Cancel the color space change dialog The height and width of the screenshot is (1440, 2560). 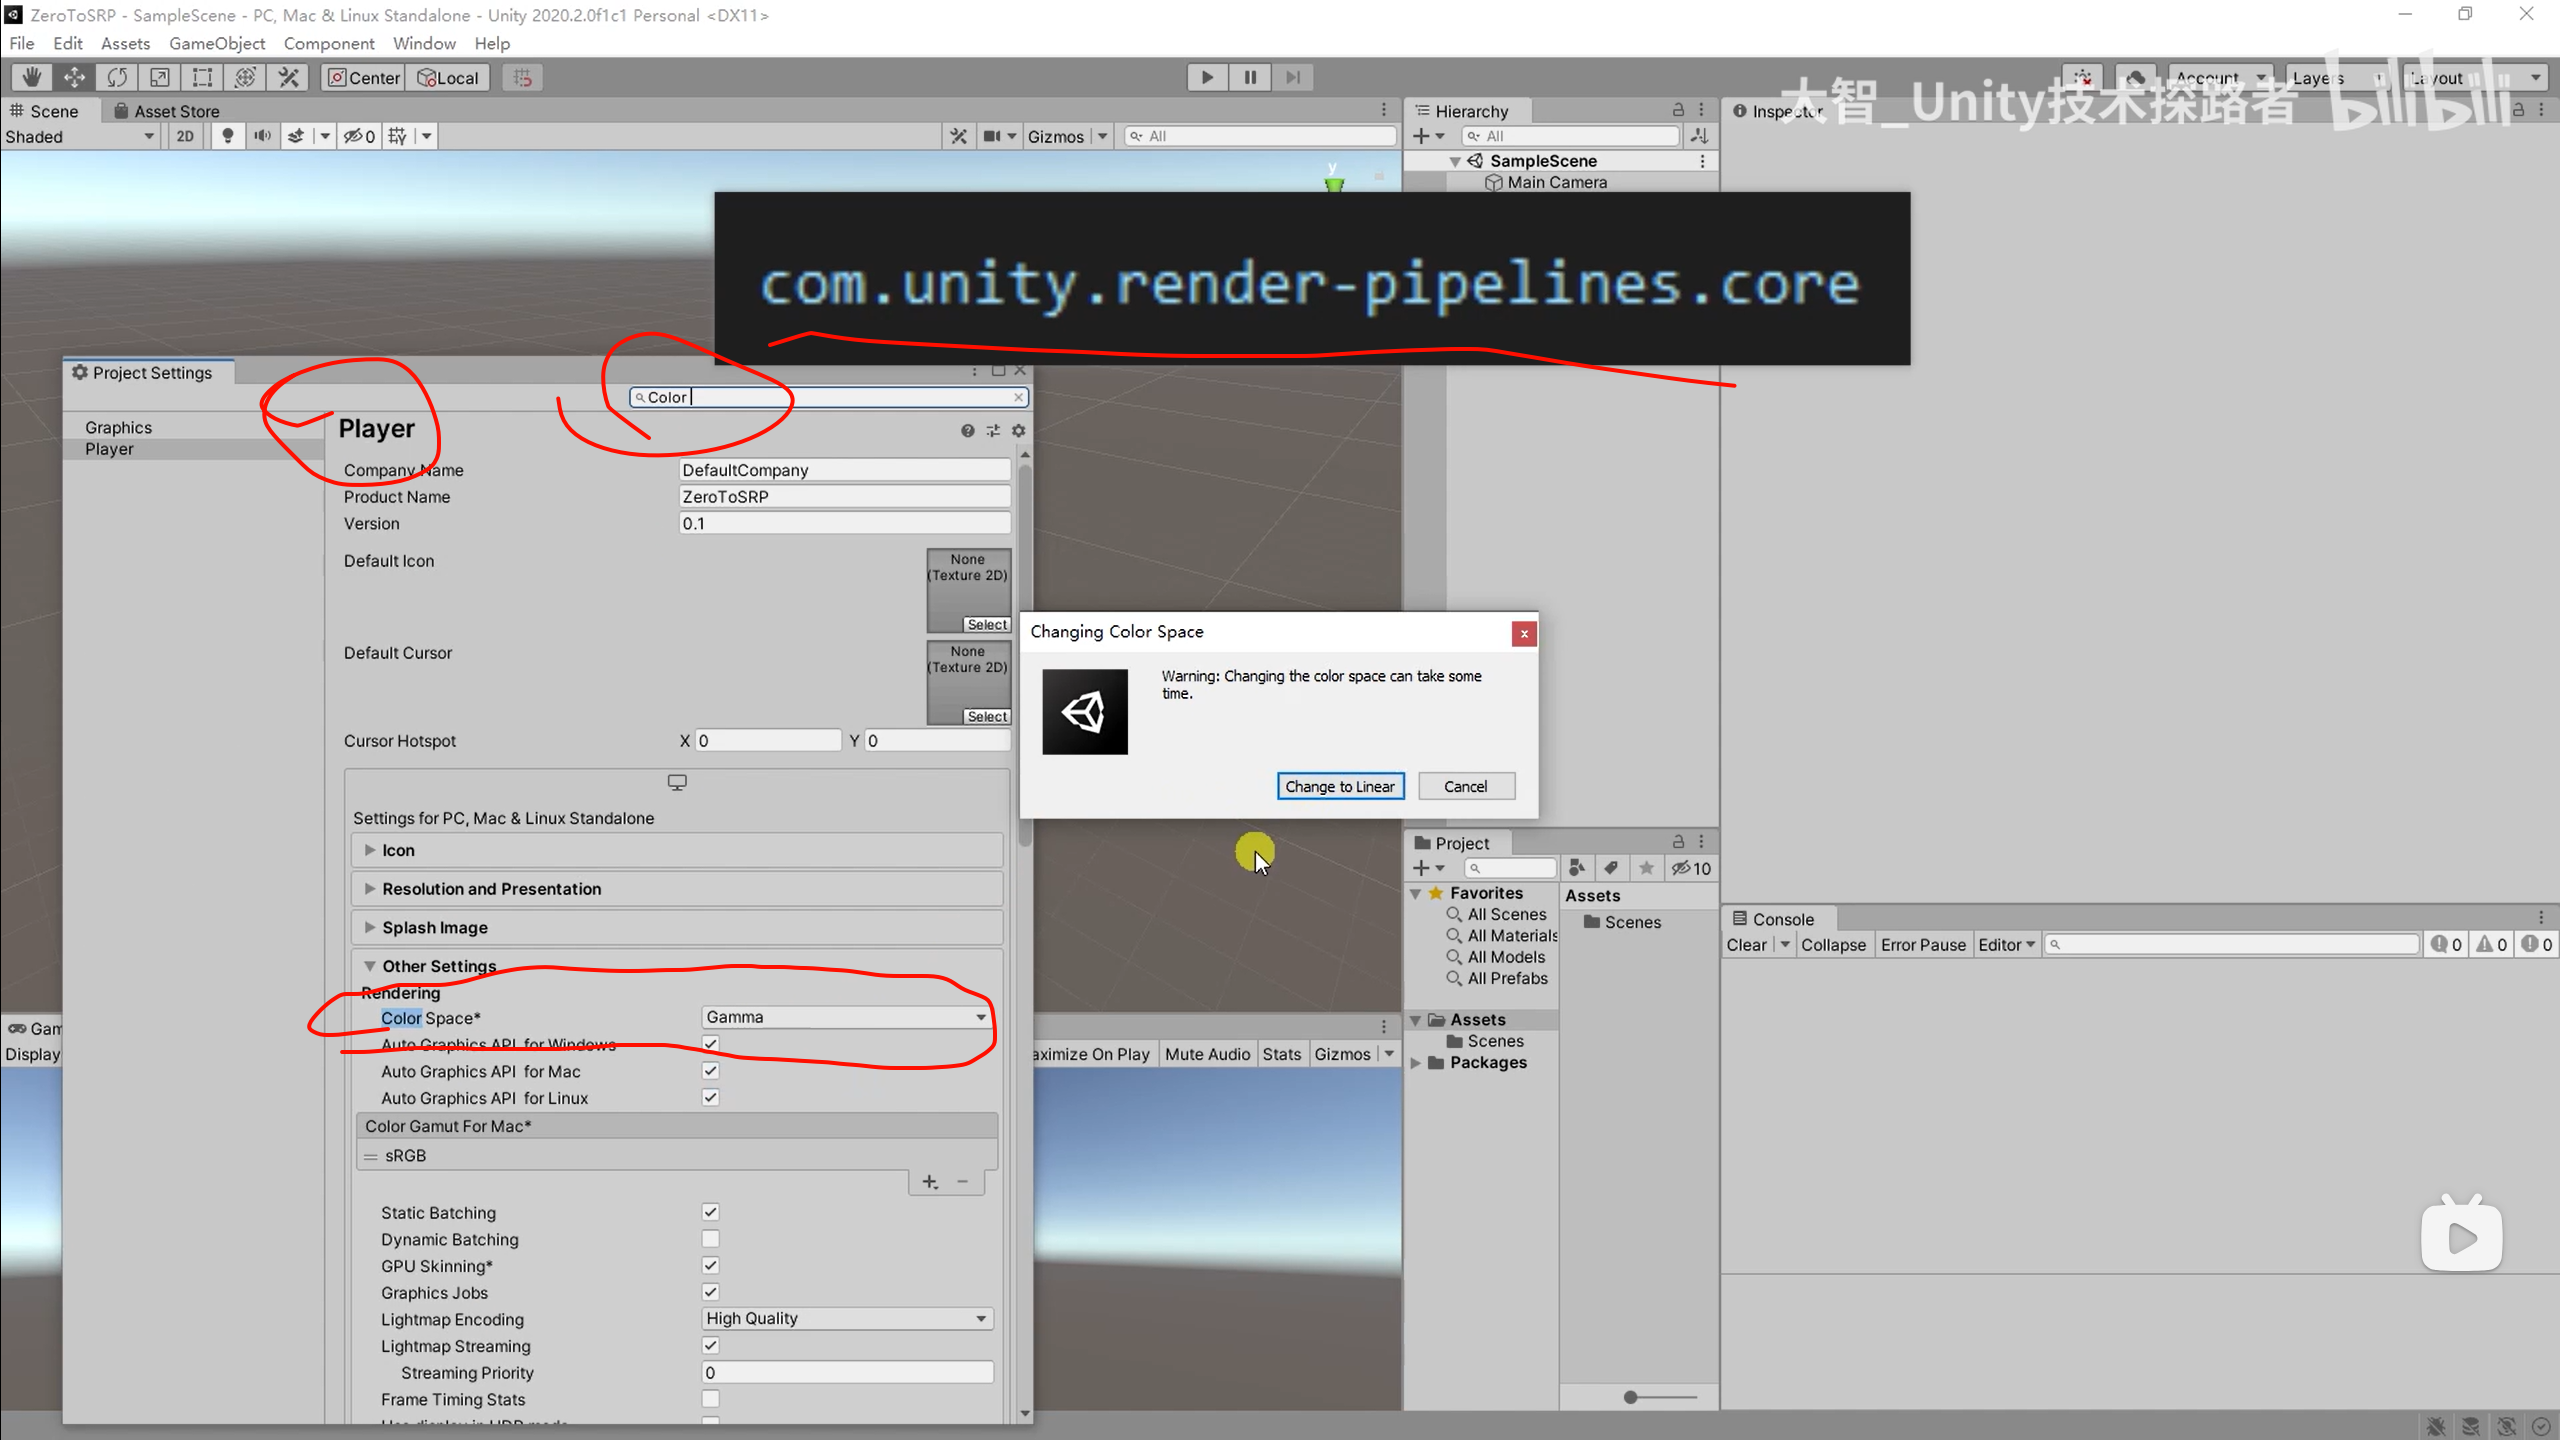(x=1465, y=786)
